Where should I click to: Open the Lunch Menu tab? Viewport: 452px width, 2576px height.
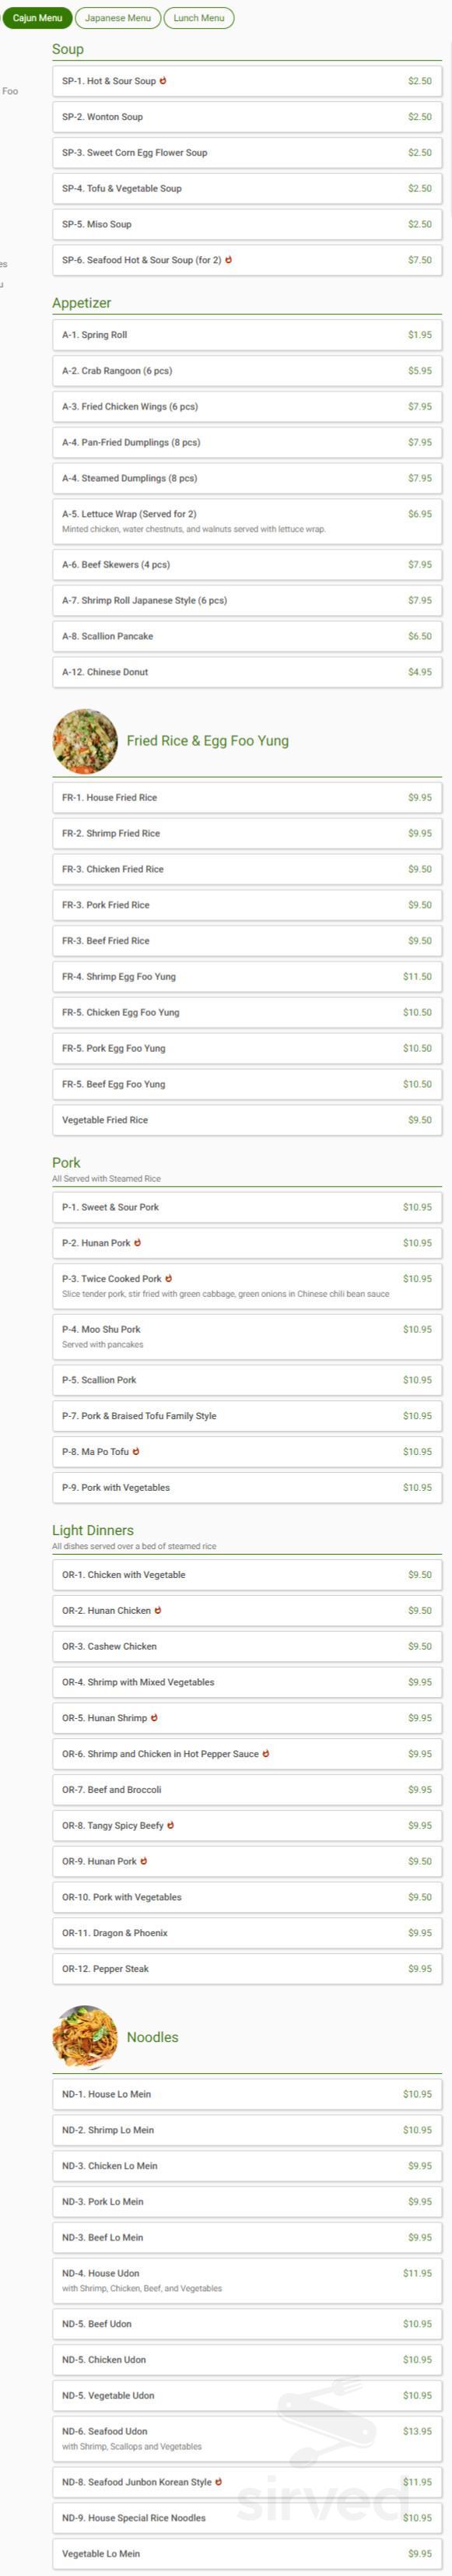click(x=198, y=17)
